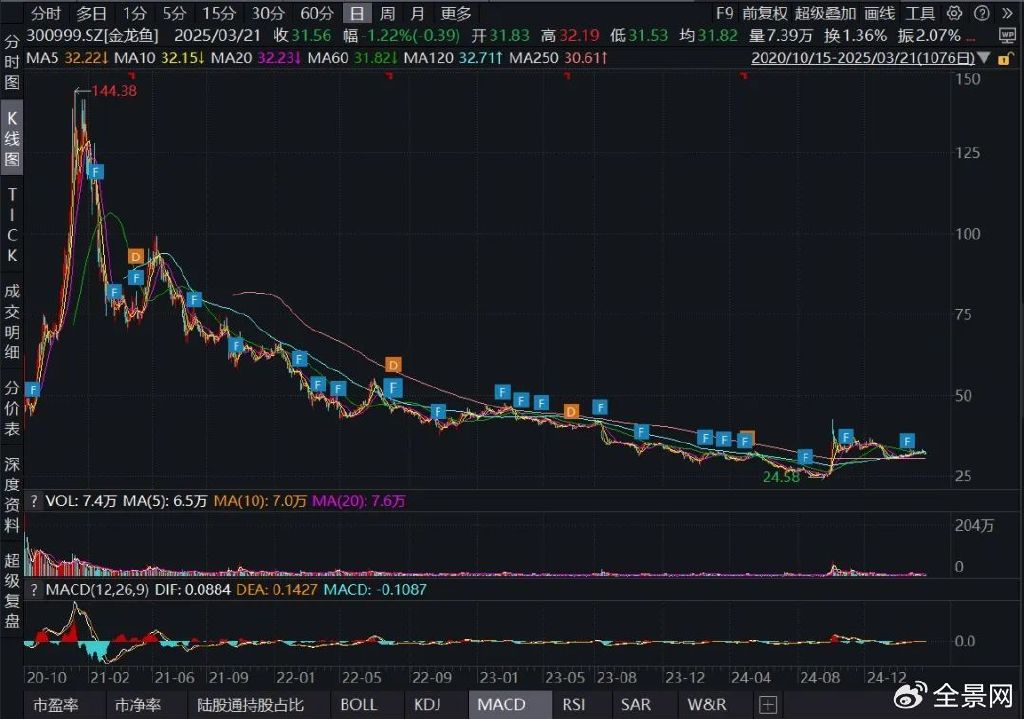Open the help question mark icon
The width and height of the screenshot is (1024, 719).
pos(980,14)
